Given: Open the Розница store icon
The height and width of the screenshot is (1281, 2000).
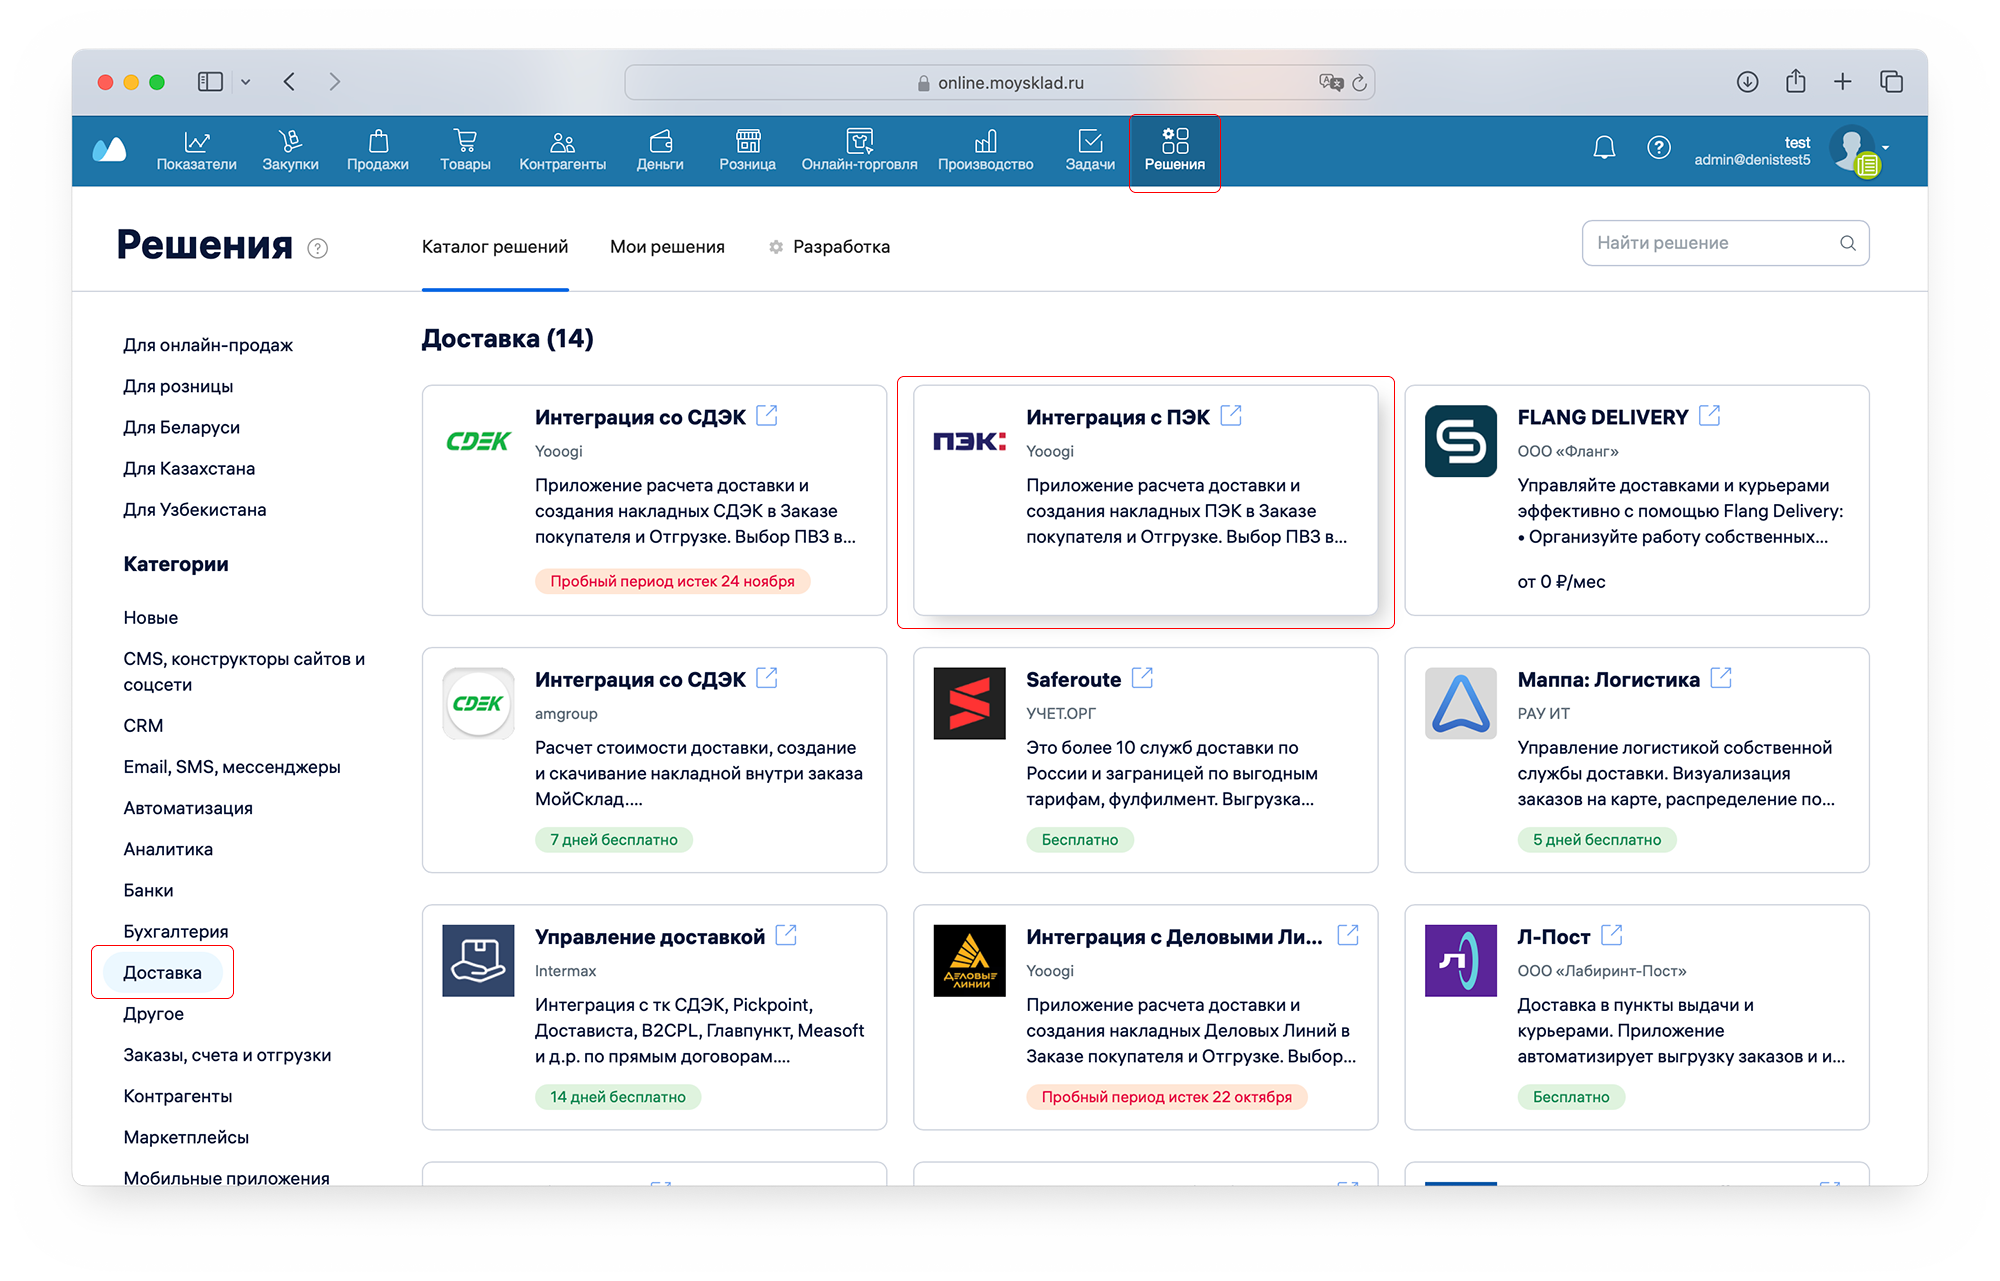Looking at the screenshot, I should coord(747,141).
